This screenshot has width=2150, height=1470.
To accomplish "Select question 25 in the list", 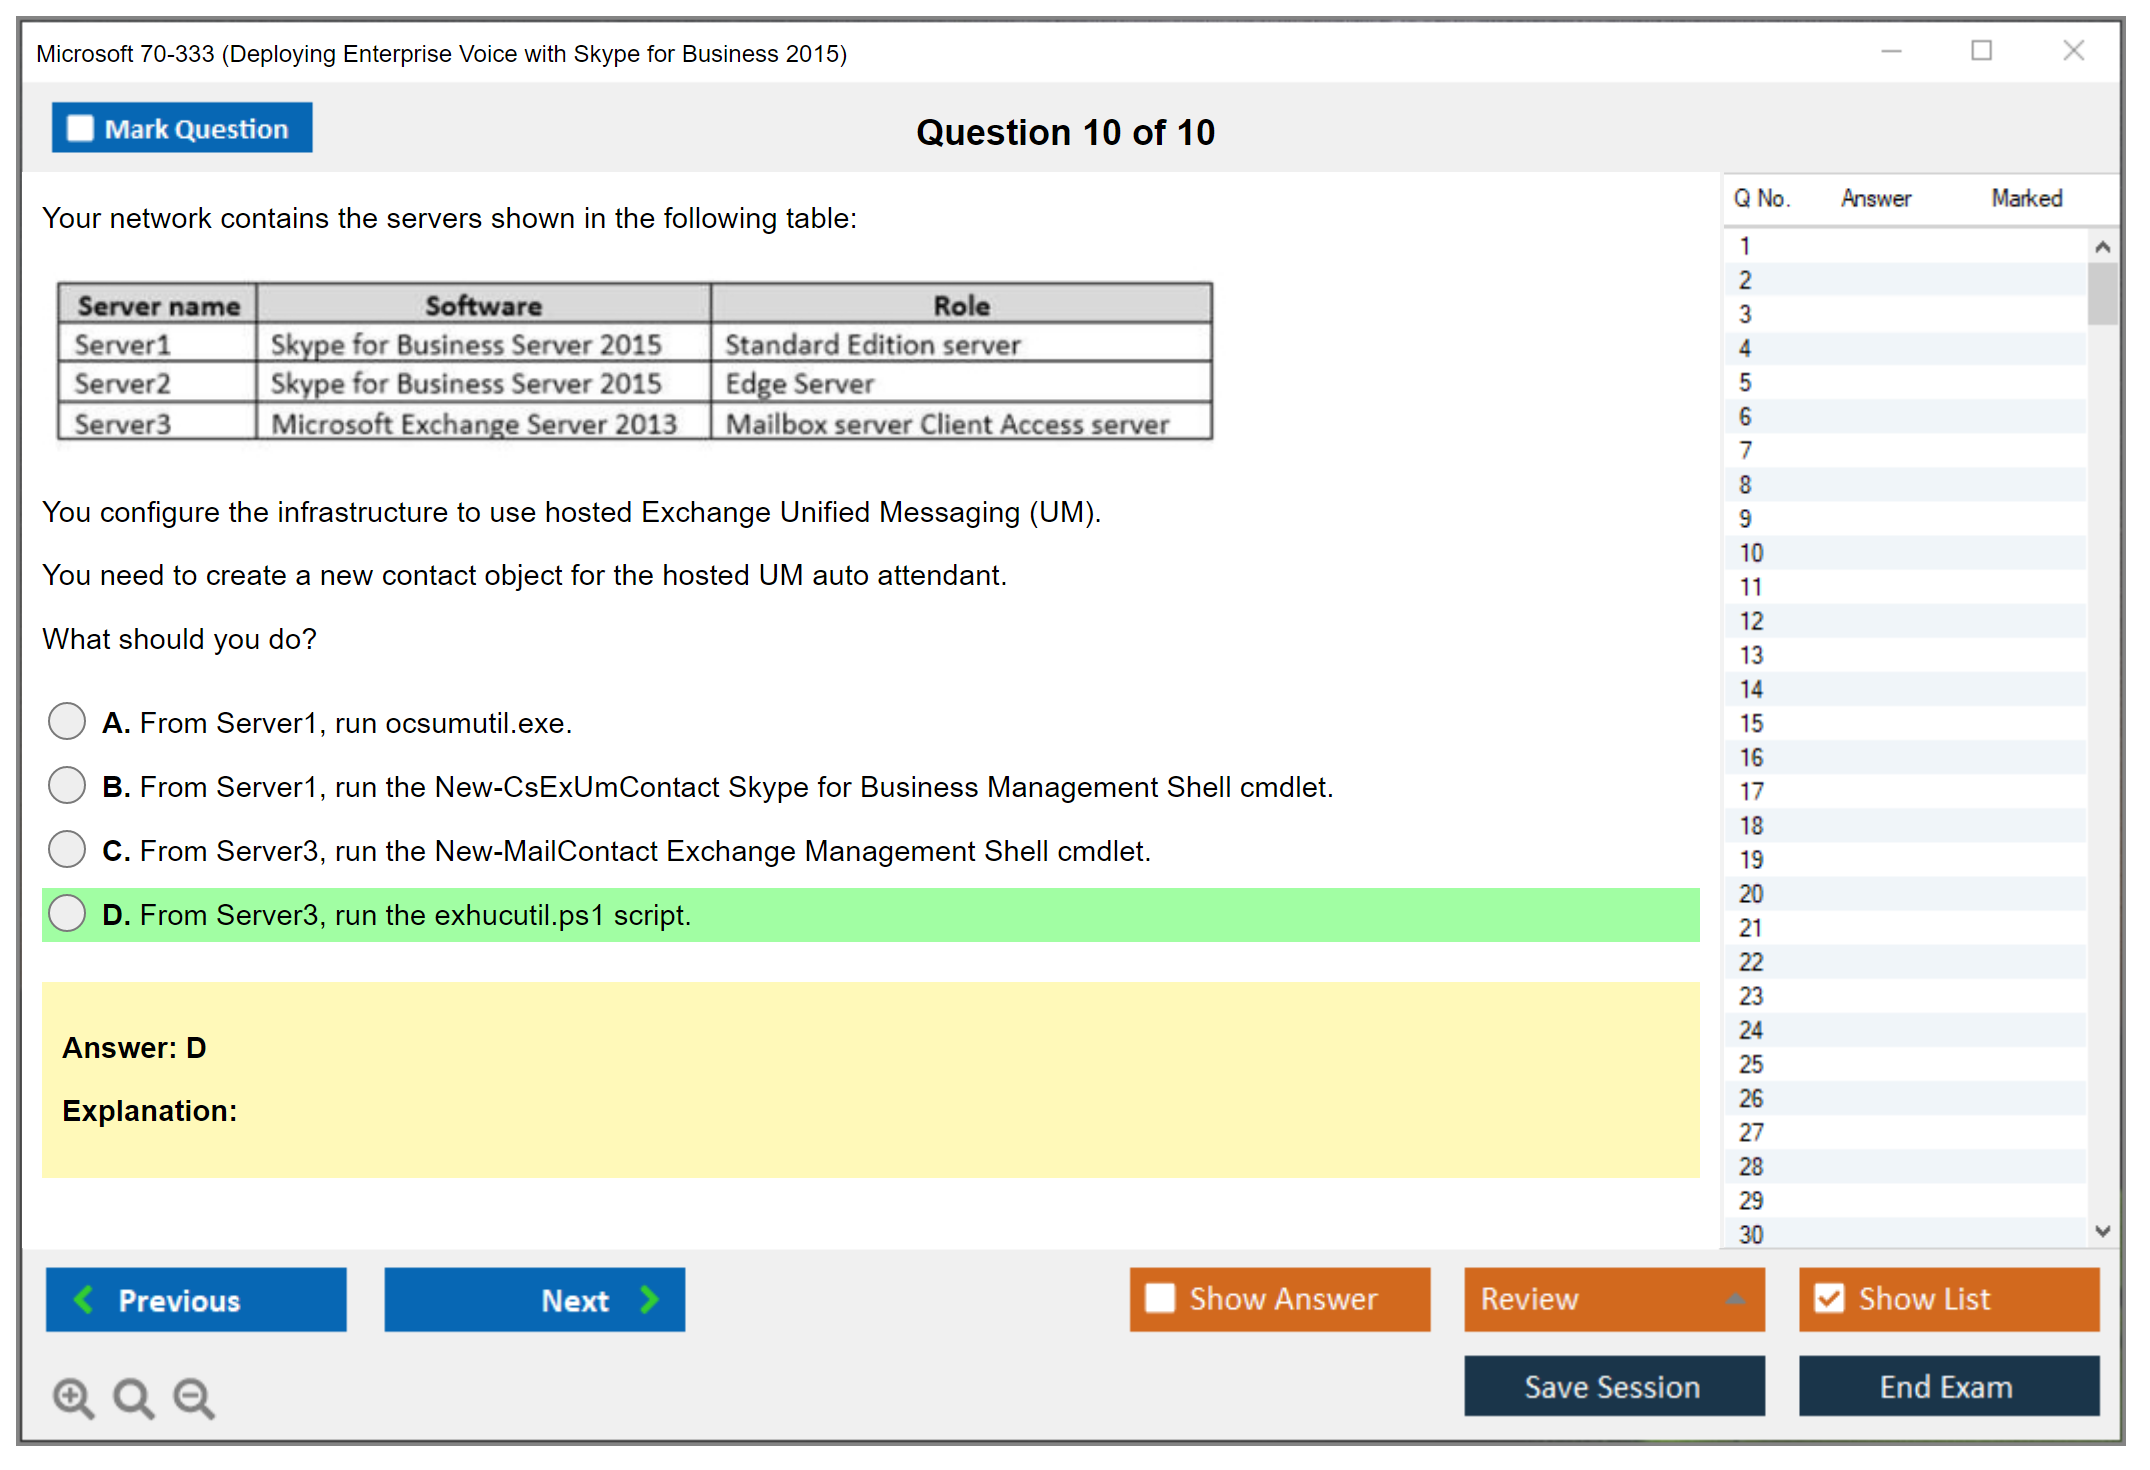I will (1751, 1064).
